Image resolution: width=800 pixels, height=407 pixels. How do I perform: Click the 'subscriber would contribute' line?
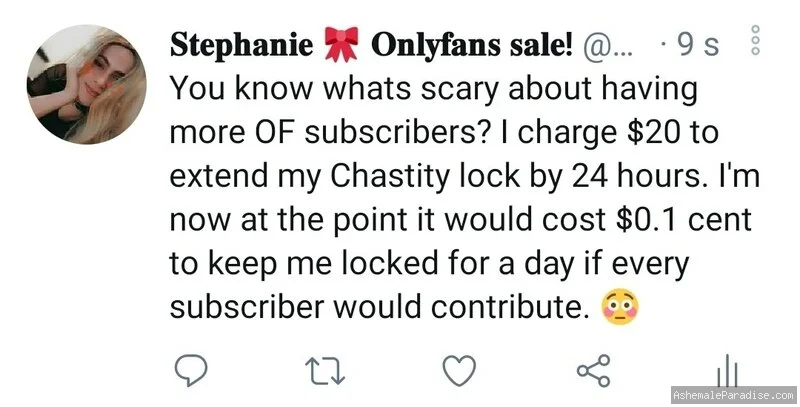click(x=376, y=308)
